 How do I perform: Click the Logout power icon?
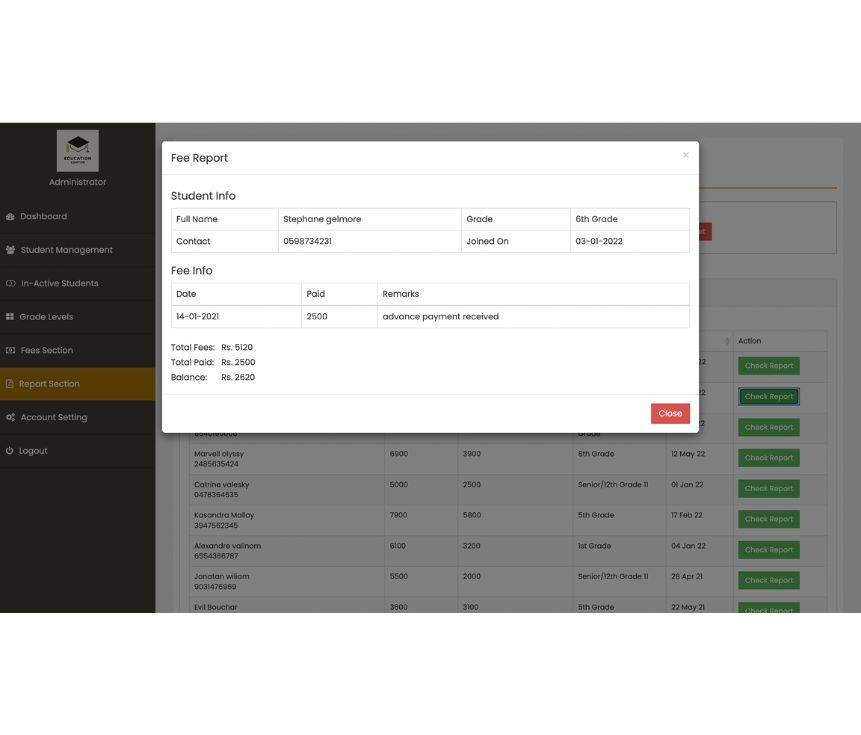(x=10, y=451)
